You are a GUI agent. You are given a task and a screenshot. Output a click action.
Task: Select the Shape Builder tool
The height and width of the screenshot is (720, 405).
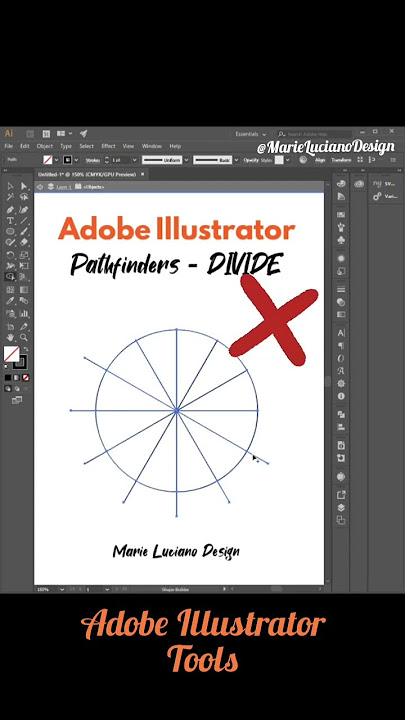coord(10,277)
